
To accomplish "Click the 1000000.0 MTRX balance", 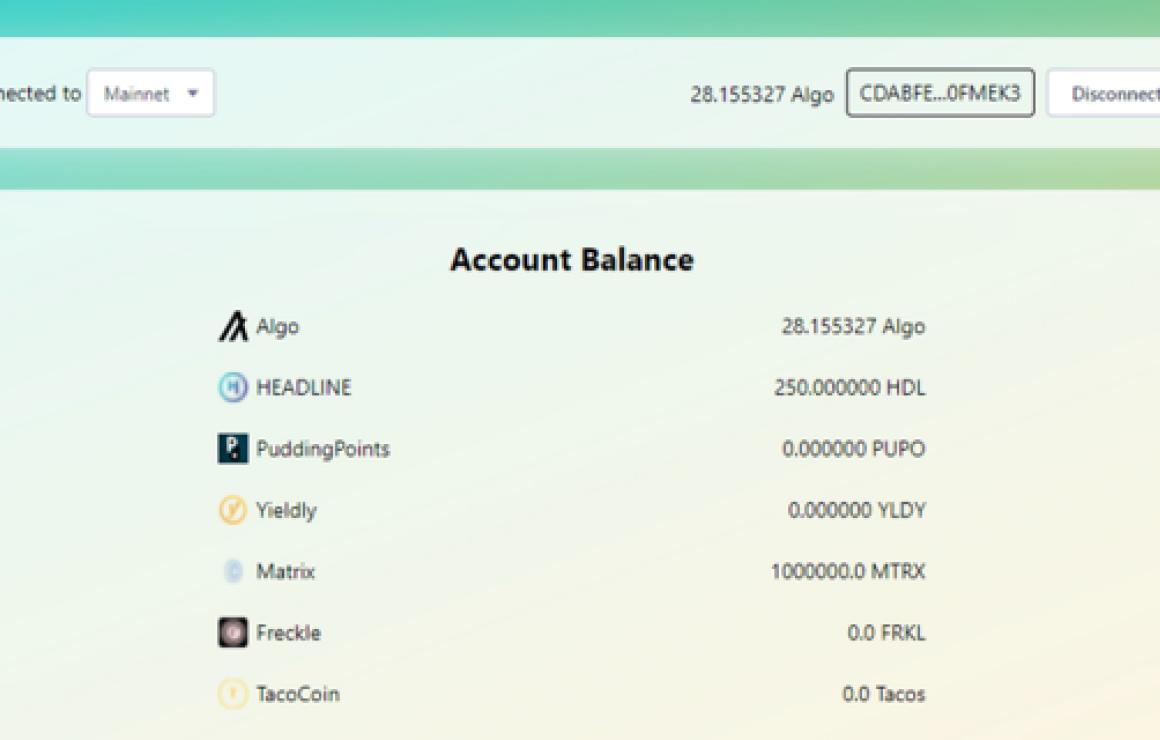I will pos(849,571).
